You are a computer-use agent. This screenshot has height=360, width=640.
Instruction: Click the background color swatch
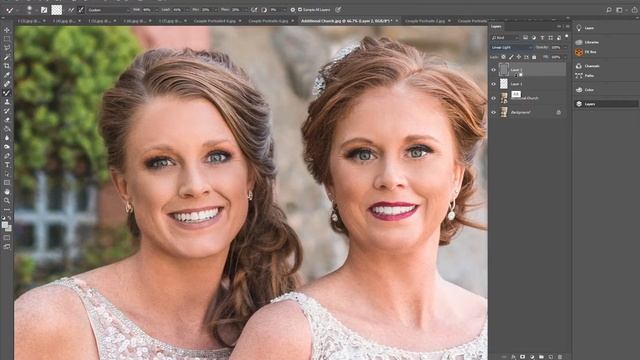pos(9,229)
